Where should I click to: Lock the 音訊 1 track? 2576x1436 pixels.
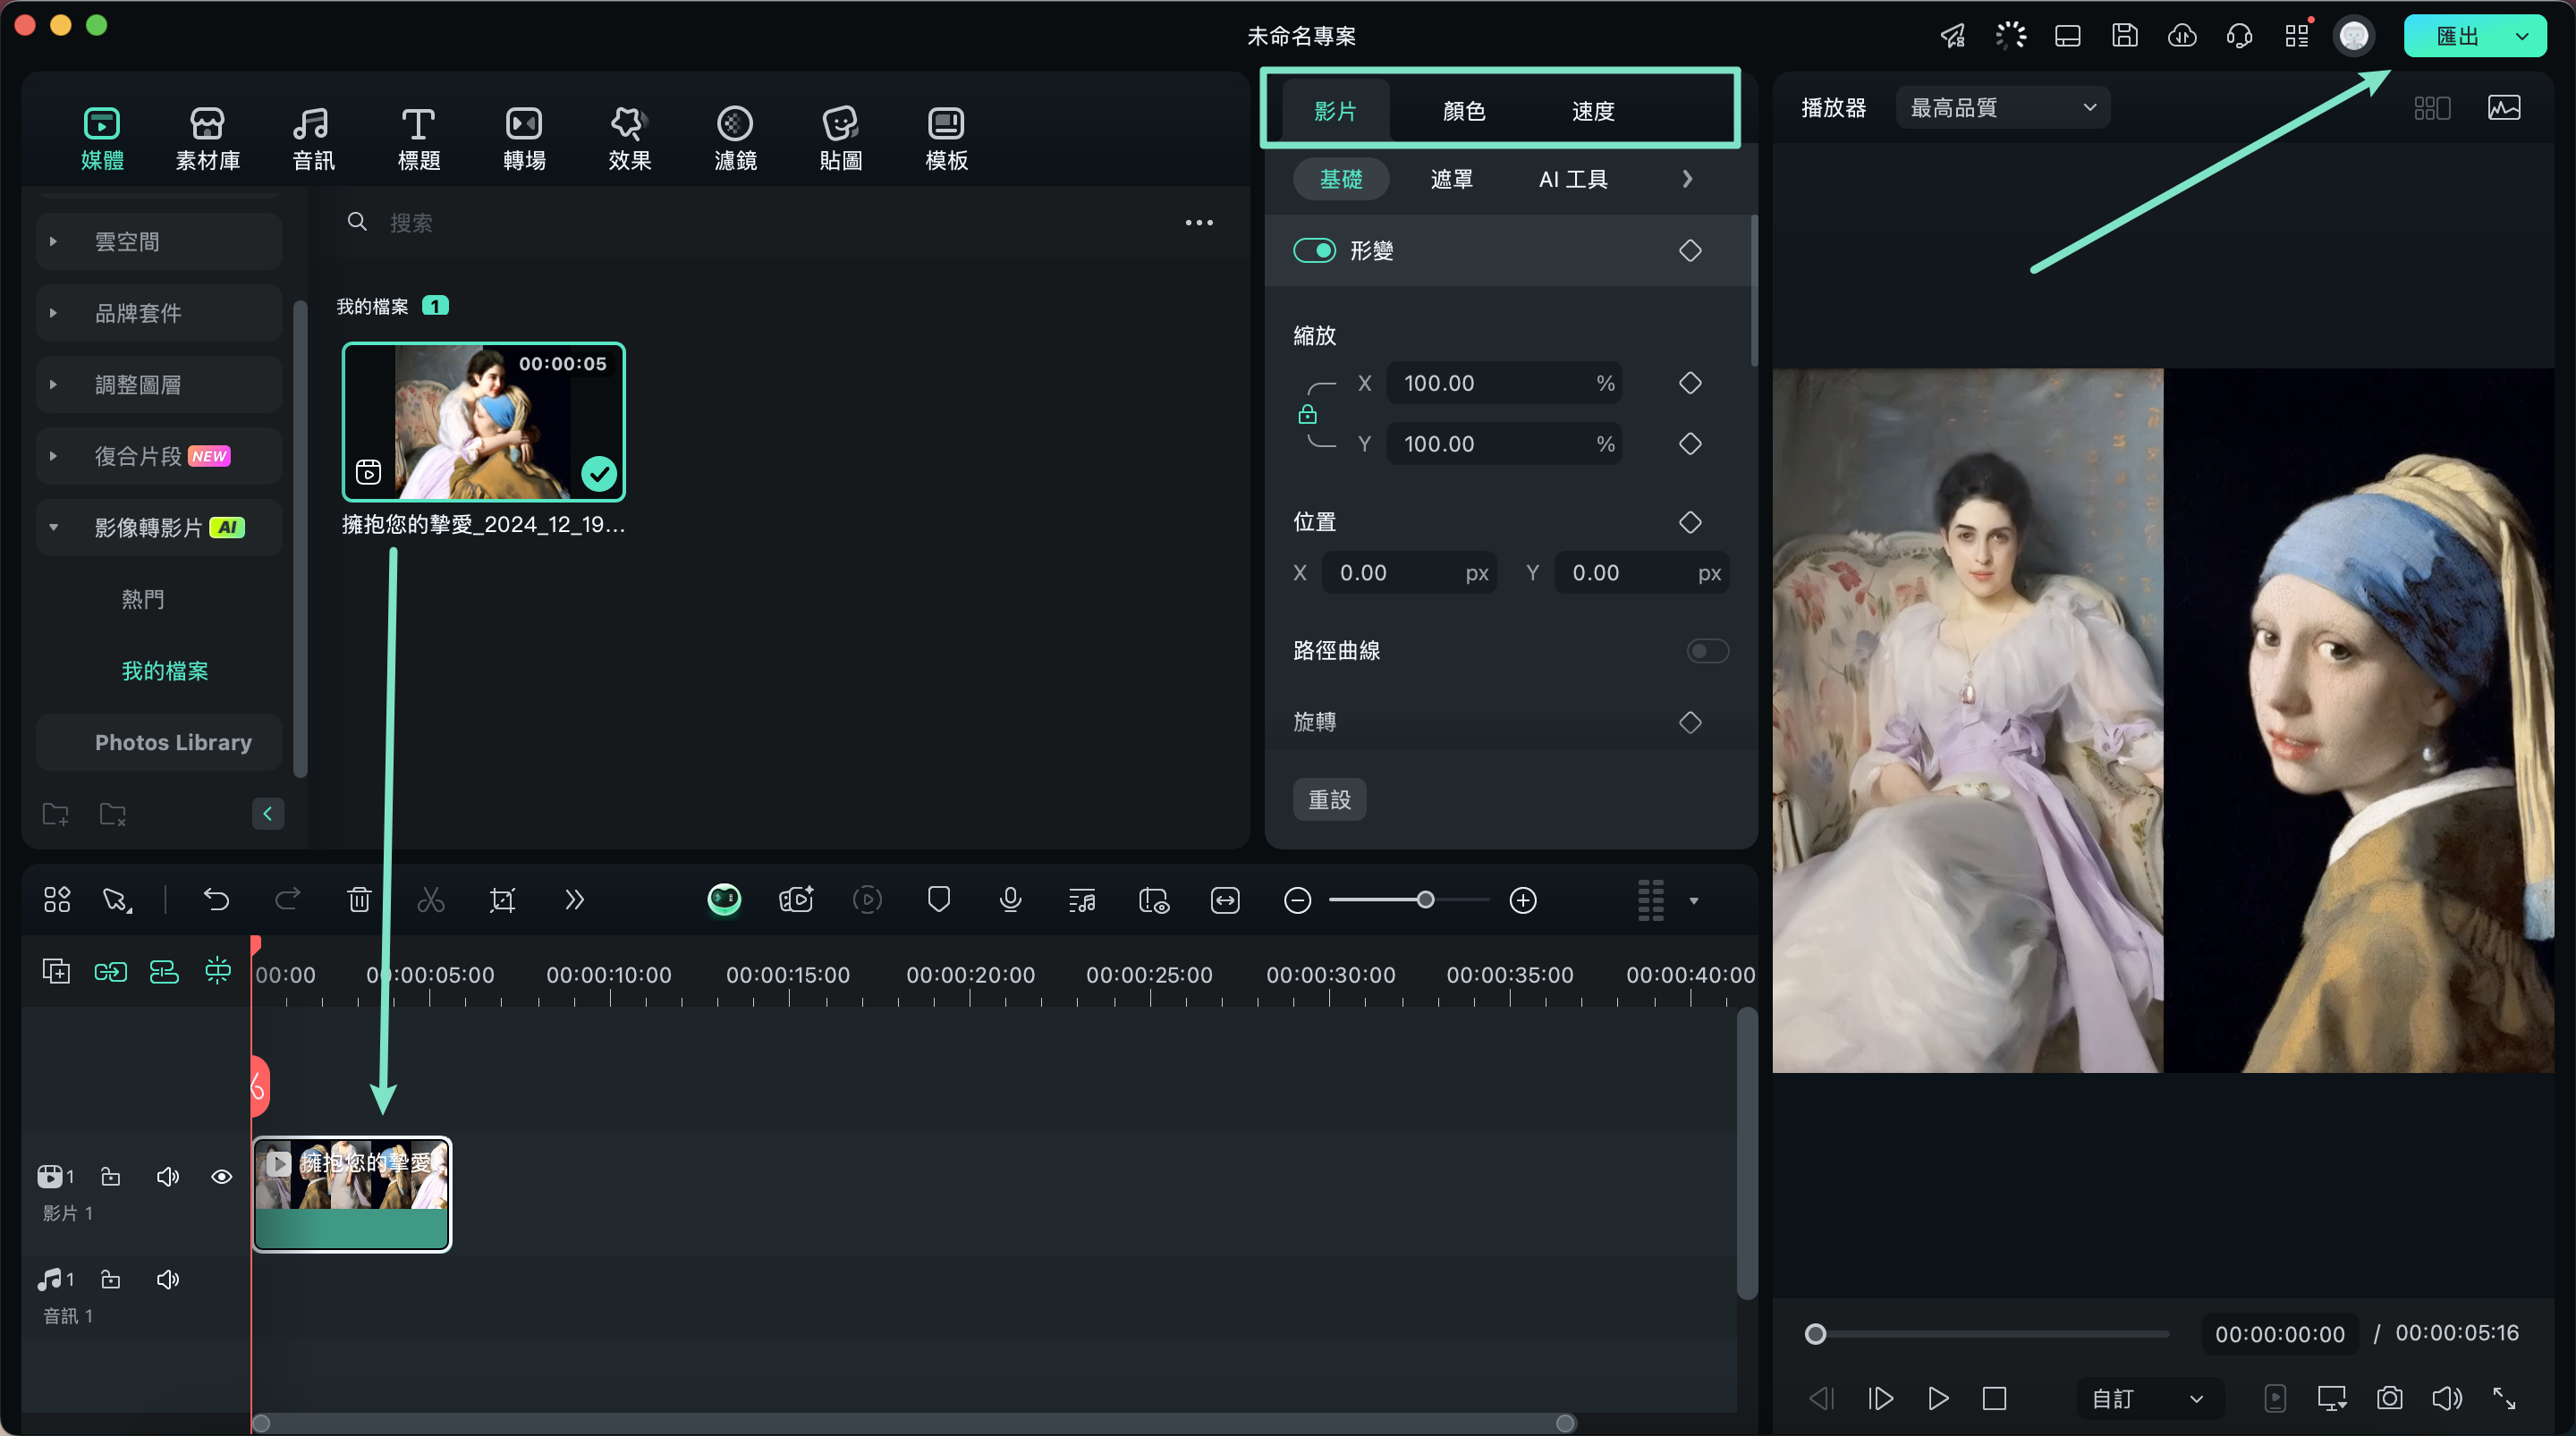[x=111, y=1280]
